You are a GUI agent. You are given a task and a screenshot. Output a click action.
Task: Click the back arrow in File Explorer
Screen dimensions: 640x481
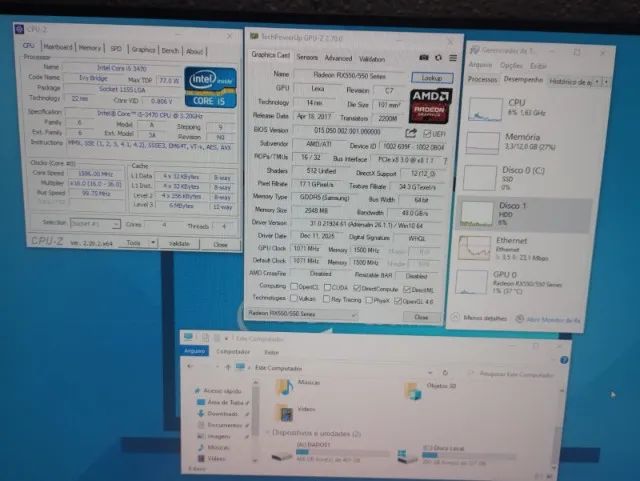190,366
